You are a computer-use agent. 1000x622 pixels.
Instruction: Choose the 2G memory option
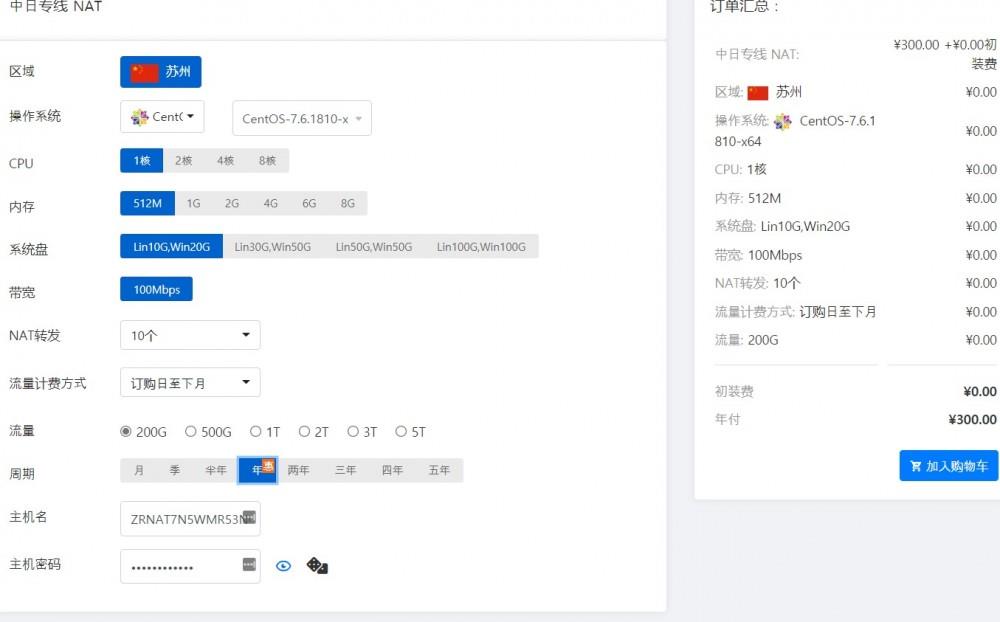pyautogui.click(x=232, y=203)
